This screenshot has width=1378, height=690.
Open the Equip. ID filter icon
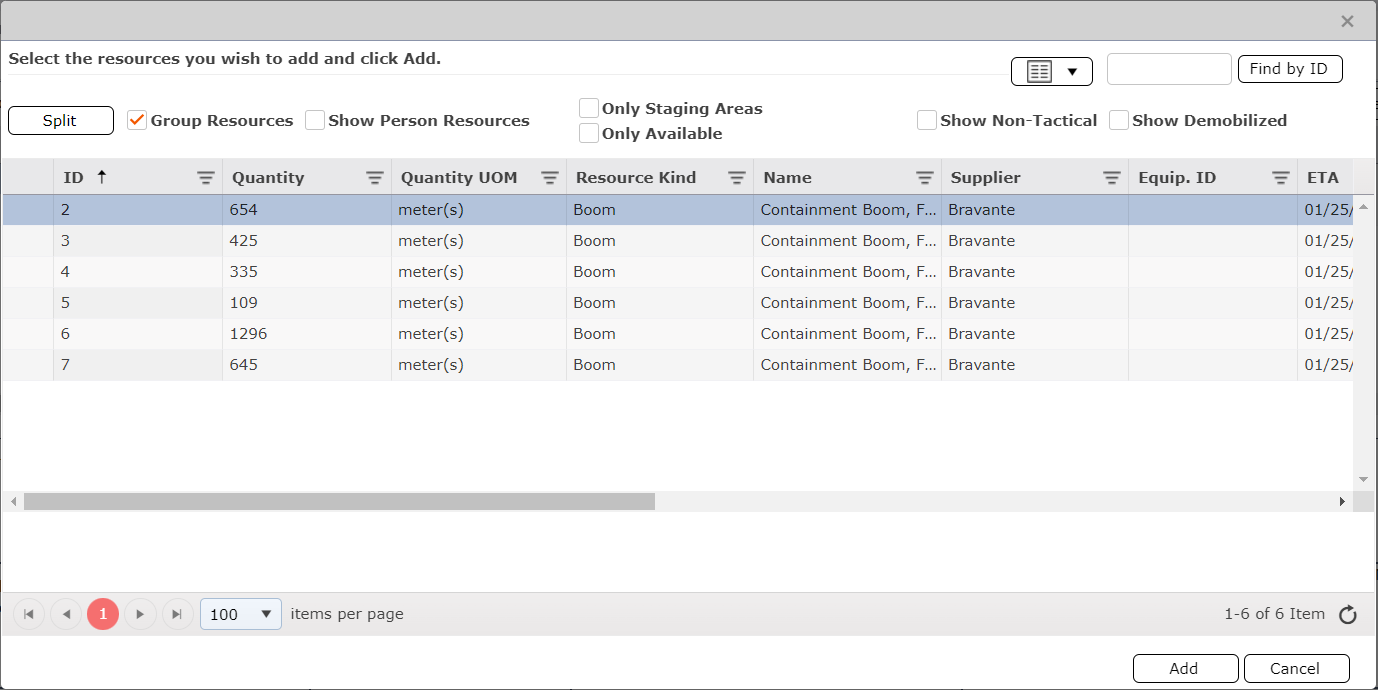tap(1280, 178)
